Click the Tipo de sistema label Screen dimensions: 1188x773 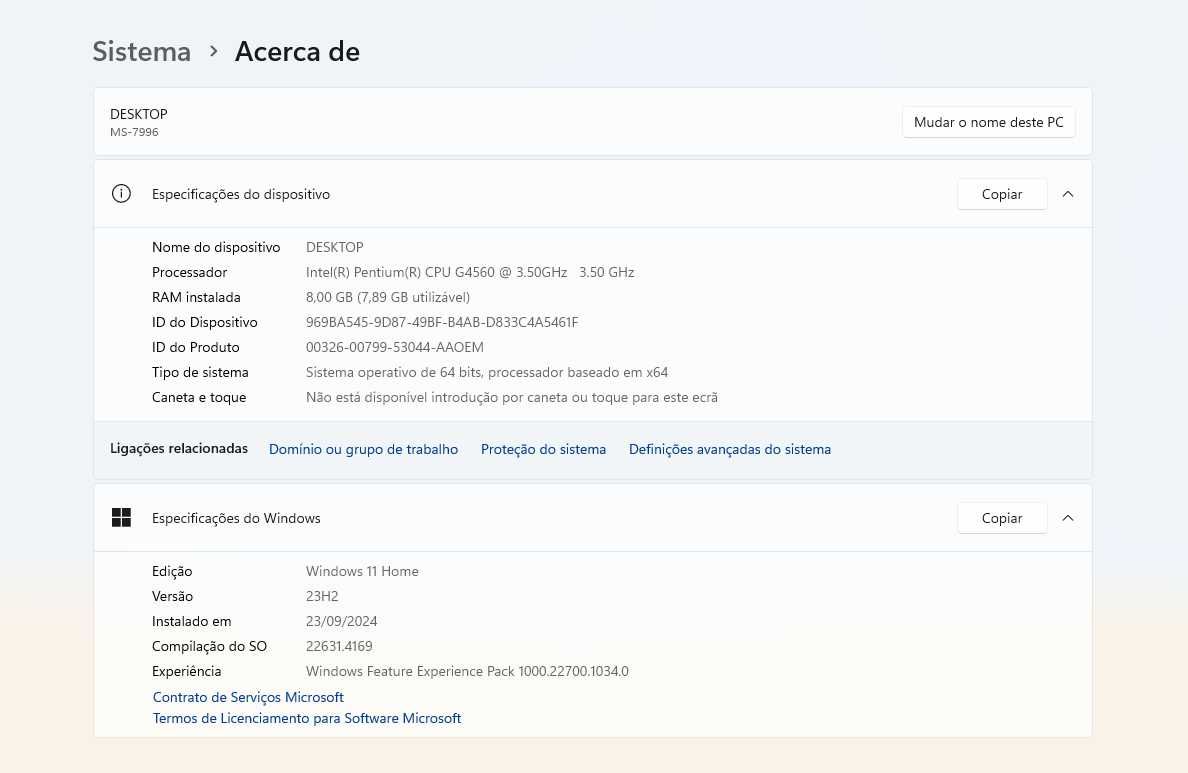click(x=200, y=372)
